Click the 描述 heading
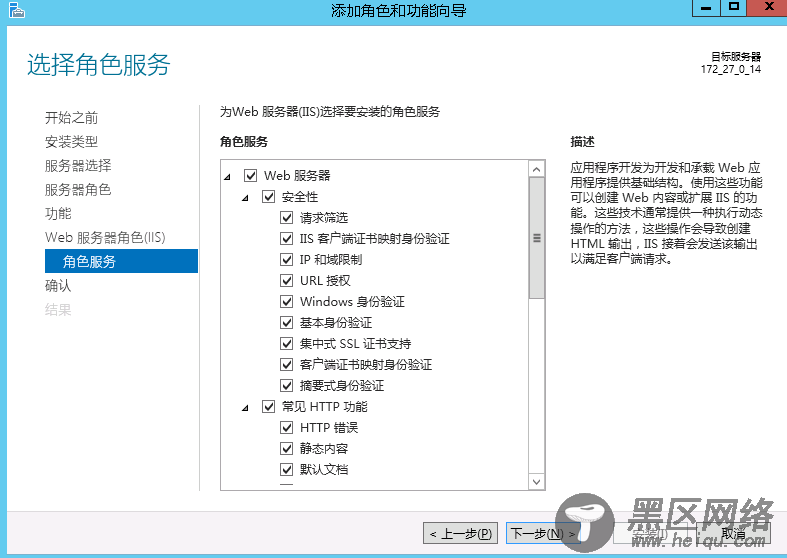Screen dimensions: 787x558 583,142
